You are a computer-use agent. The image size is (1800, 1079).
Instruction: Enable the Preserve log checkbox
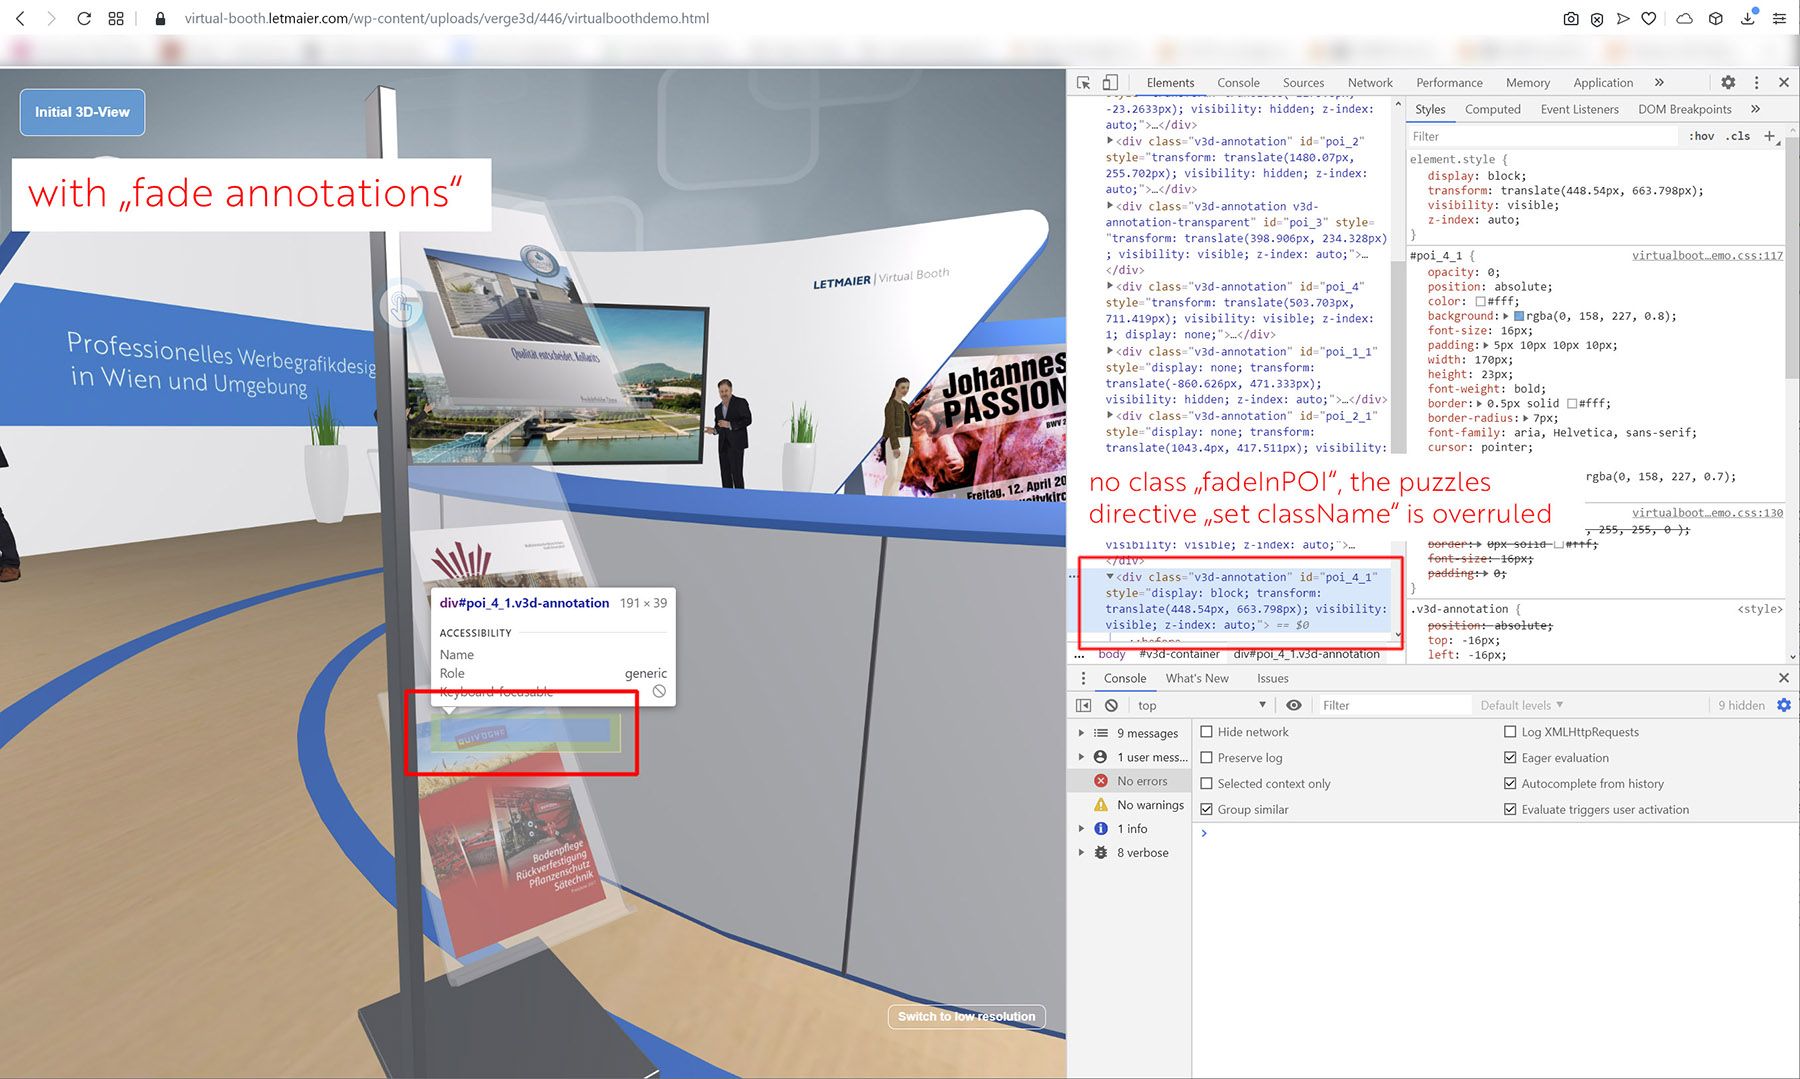[x=1207, y=758]
